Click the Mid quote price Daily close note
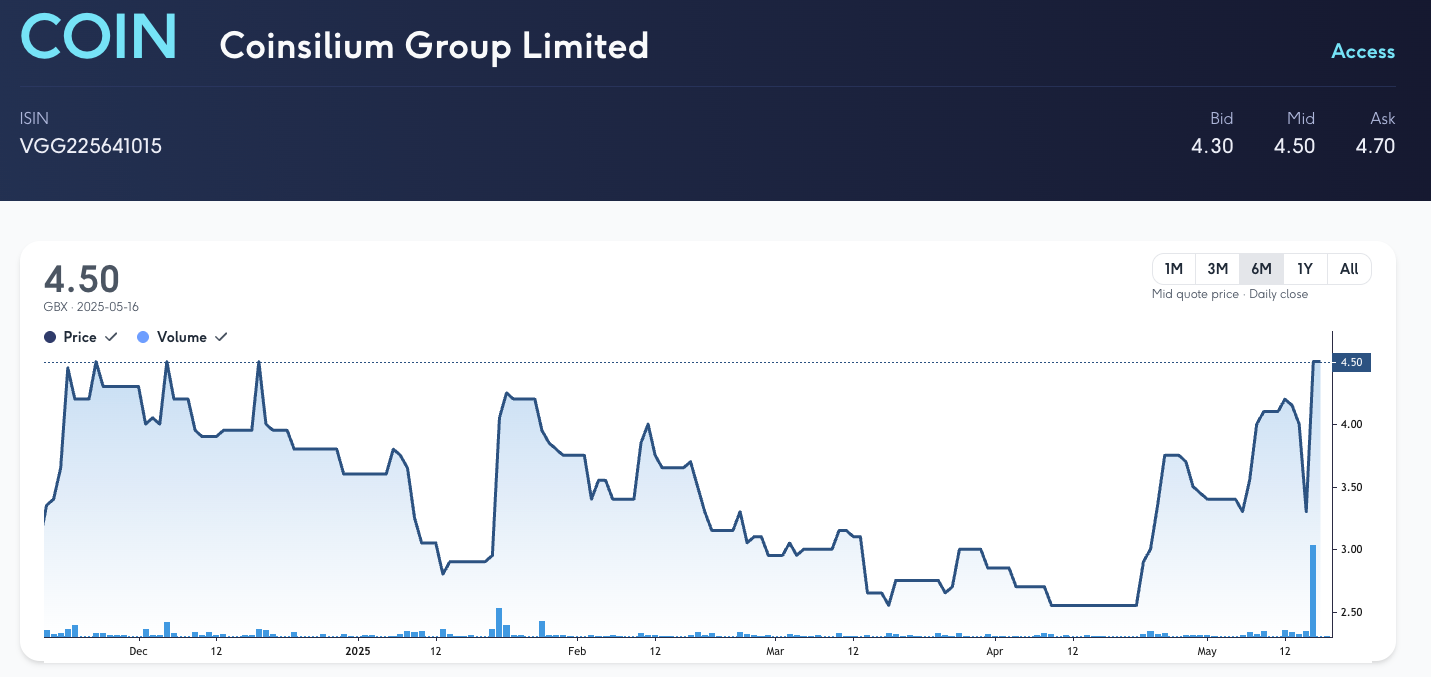 point(1230,294)
